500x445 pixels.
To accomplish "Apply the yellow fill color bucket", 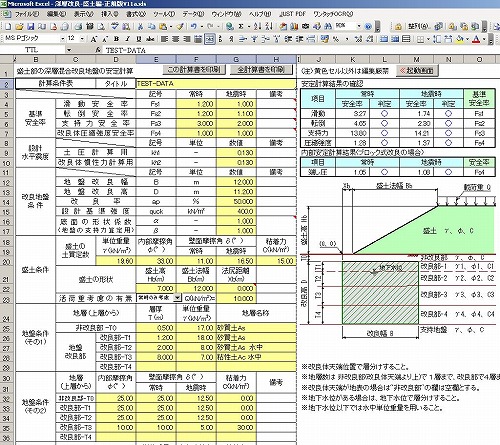I will coord(460,39).
